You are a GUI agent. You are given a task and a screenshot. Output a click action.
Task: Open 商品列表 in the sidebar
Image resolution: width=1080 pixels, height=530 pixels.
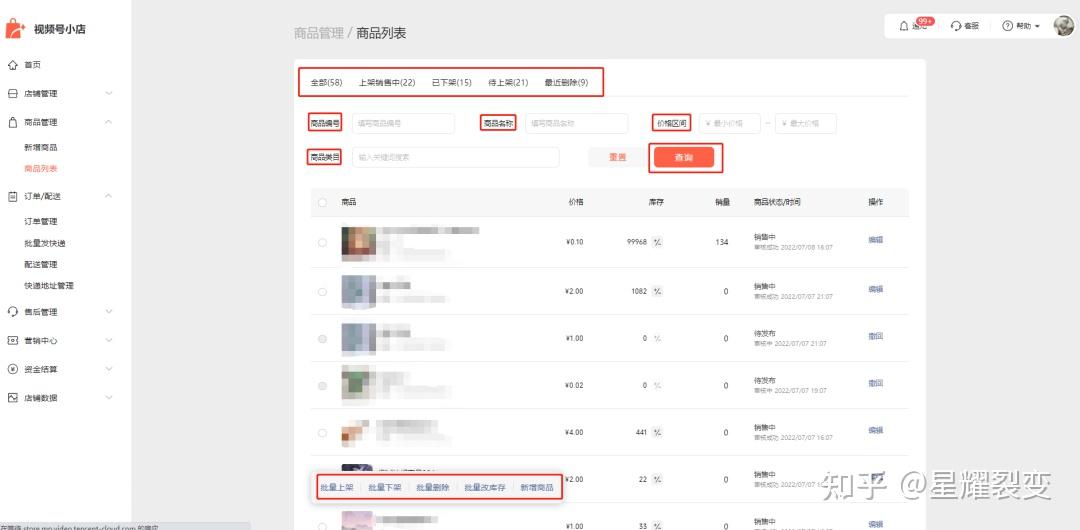click(x=41, y=168)
